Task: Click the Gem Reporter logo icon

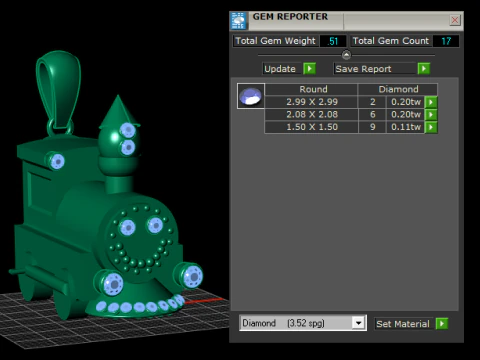Action: coord(238,21)
